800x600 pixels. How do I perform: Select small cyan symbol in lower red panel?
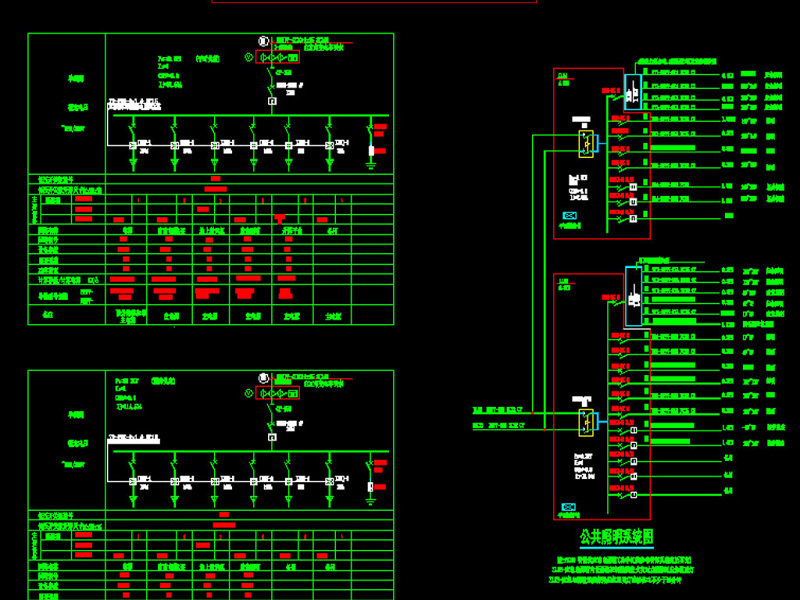(x=570, y=508)
